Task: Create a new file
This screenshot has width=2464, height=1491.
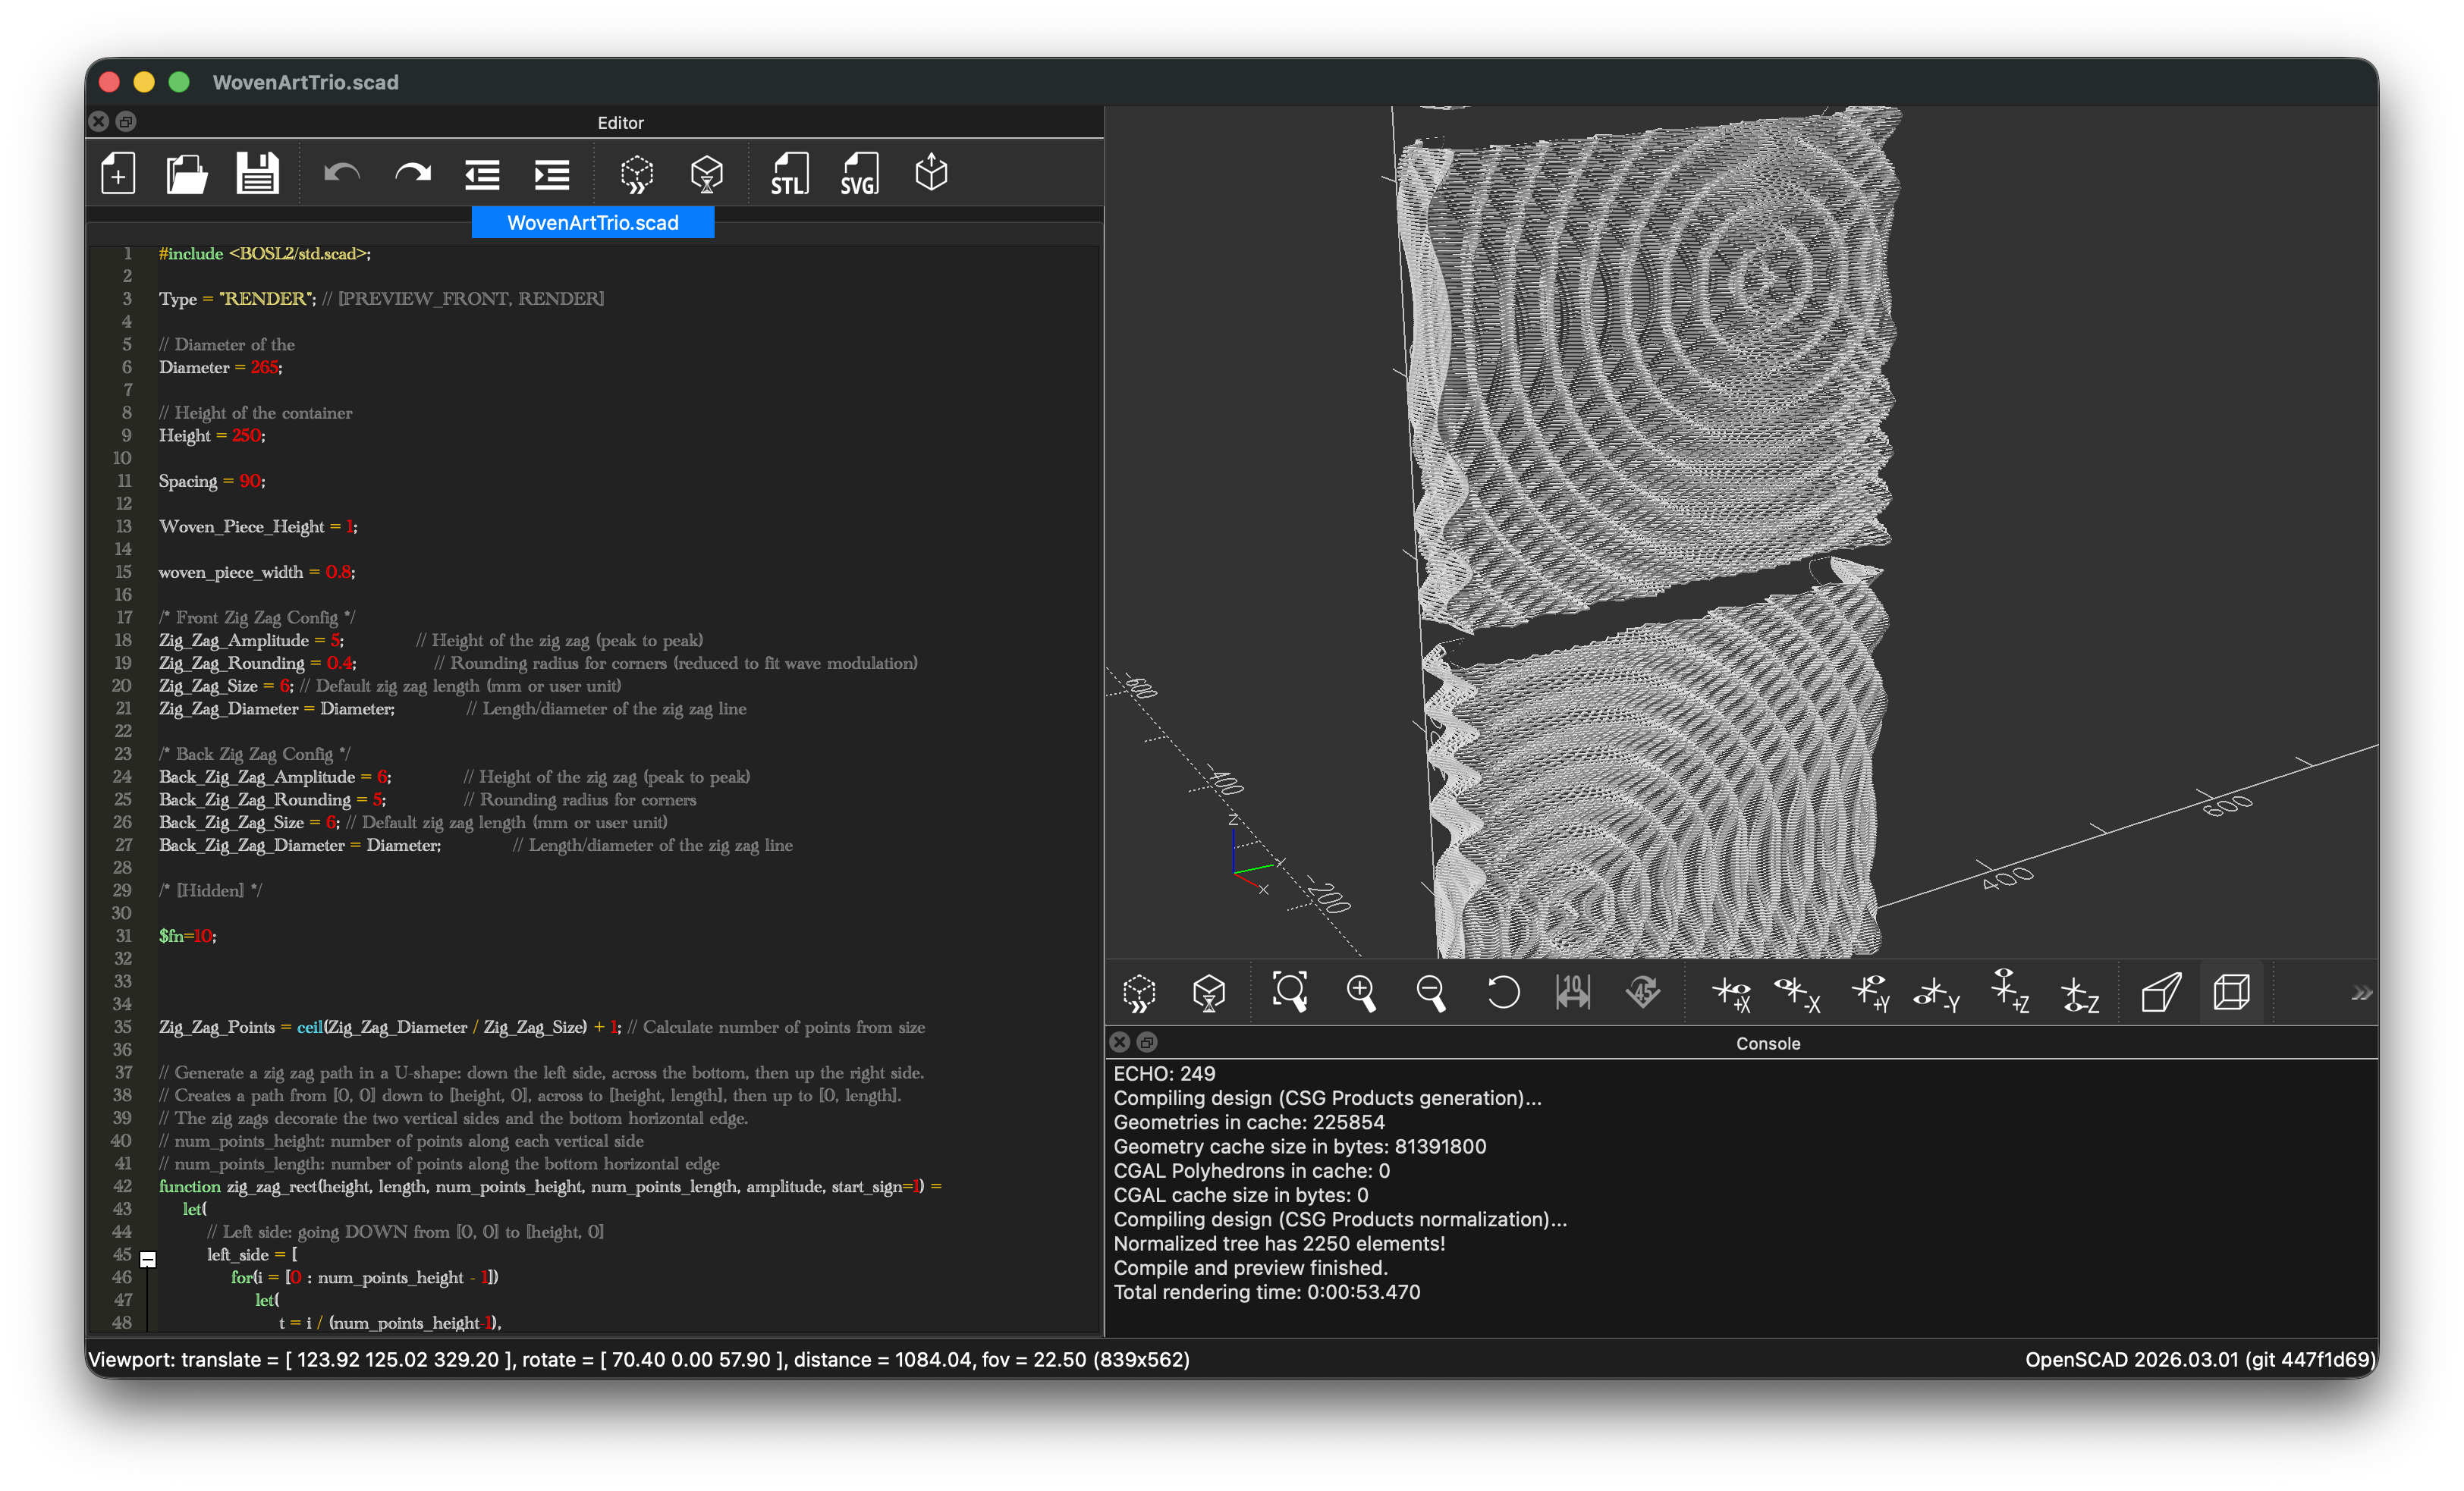Action: pyautogui.click(x=118, y=172)
